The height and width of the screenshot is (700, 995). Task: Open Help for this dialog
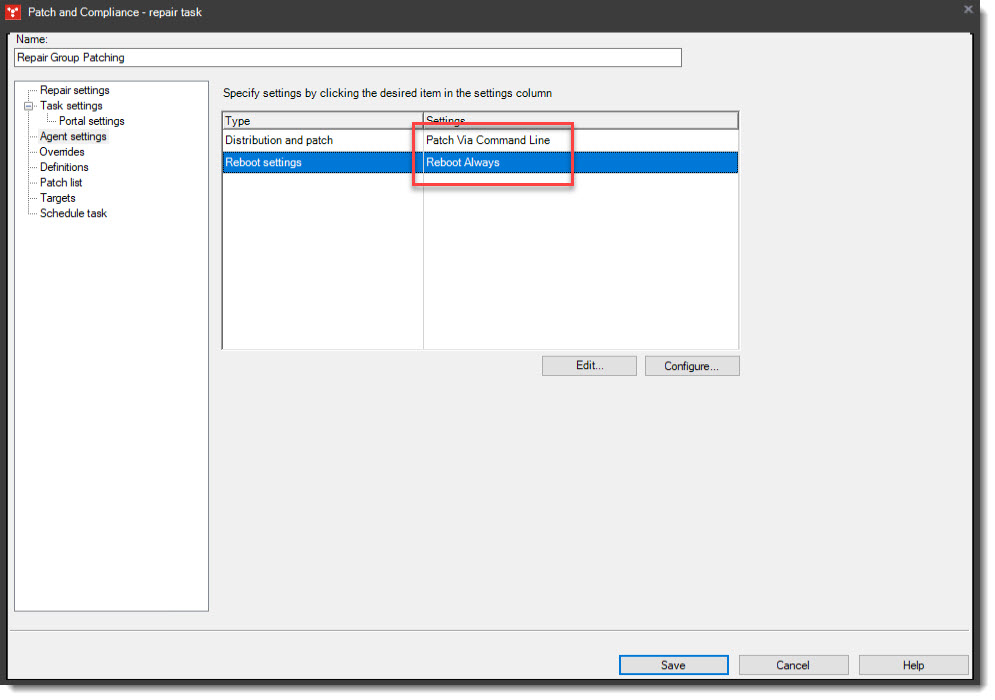pyautogui.click(x=913, y=664)
